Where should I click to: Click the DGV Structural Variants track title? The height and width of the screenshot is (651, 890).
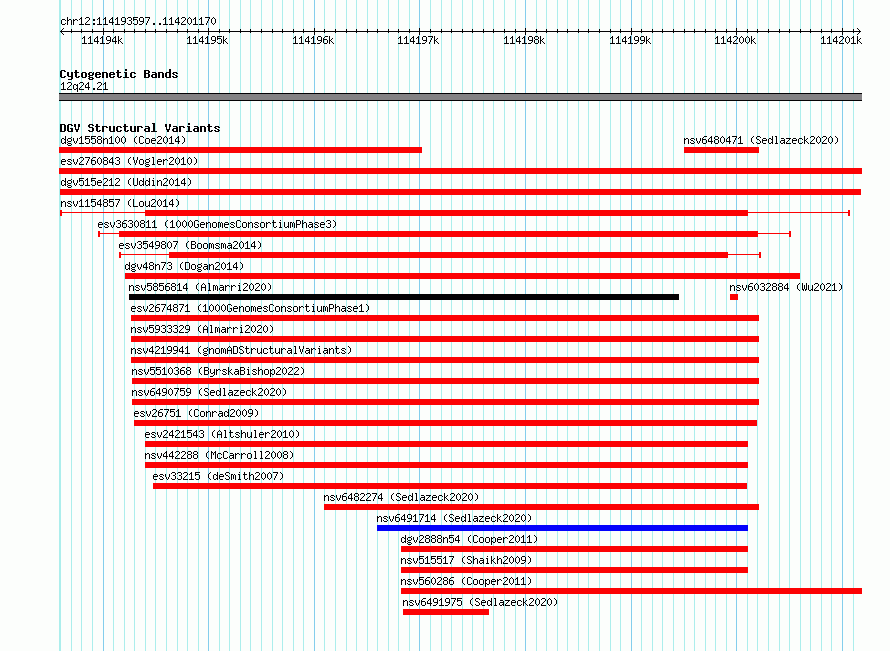[x=140, y=128]
